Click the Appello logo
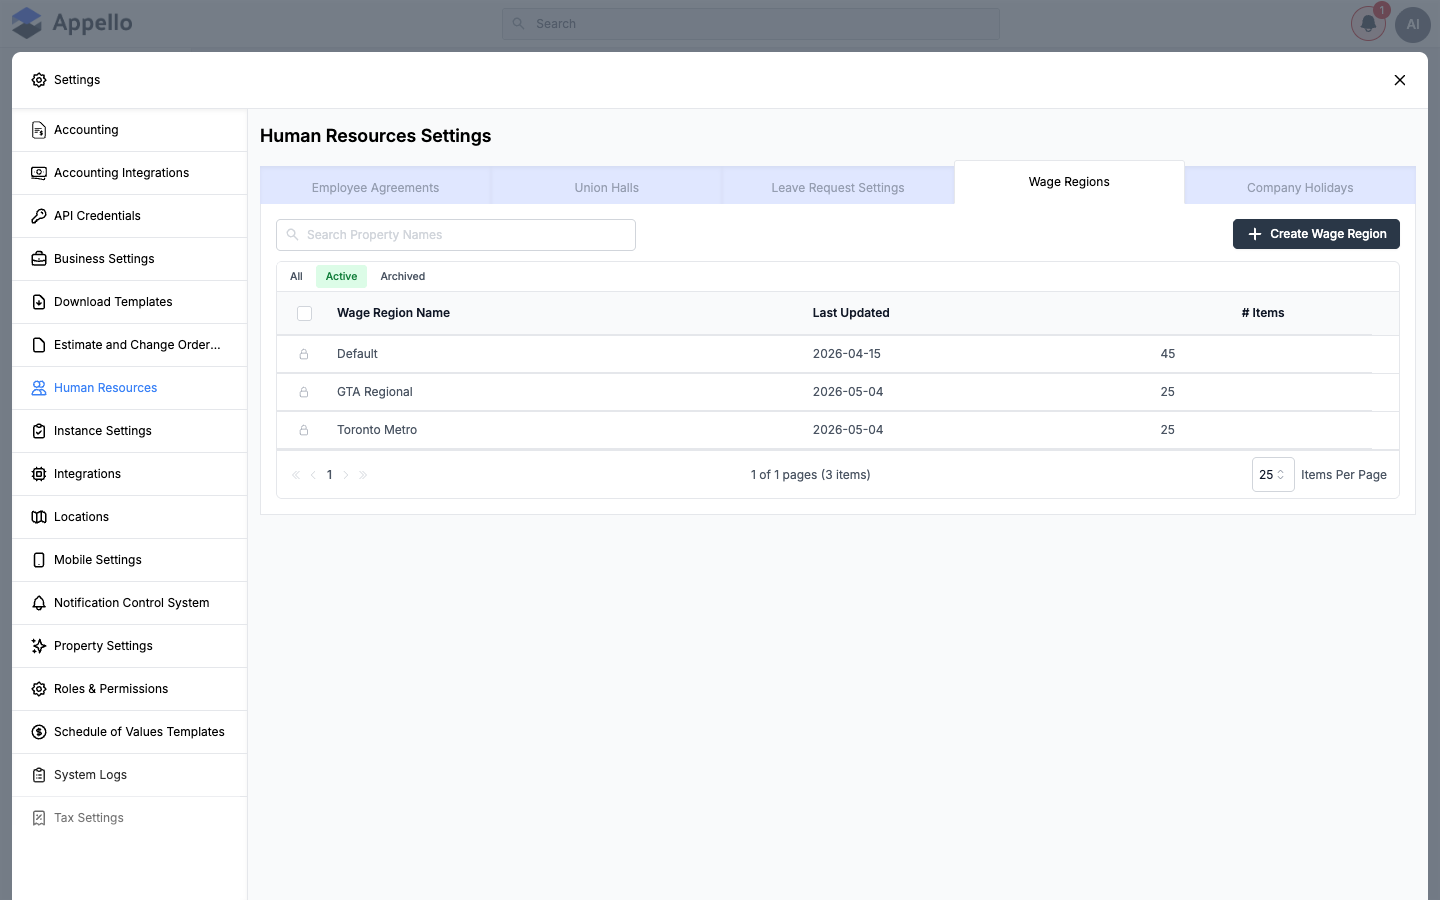The height and width of the screenshot is (900, 1440). coord(72,23)
